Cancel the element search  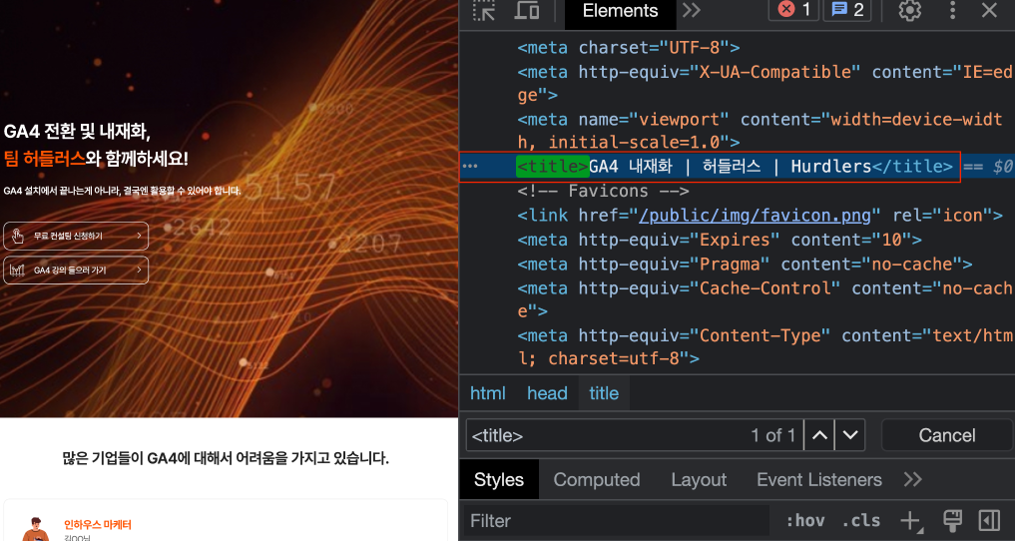coord(946,436)
